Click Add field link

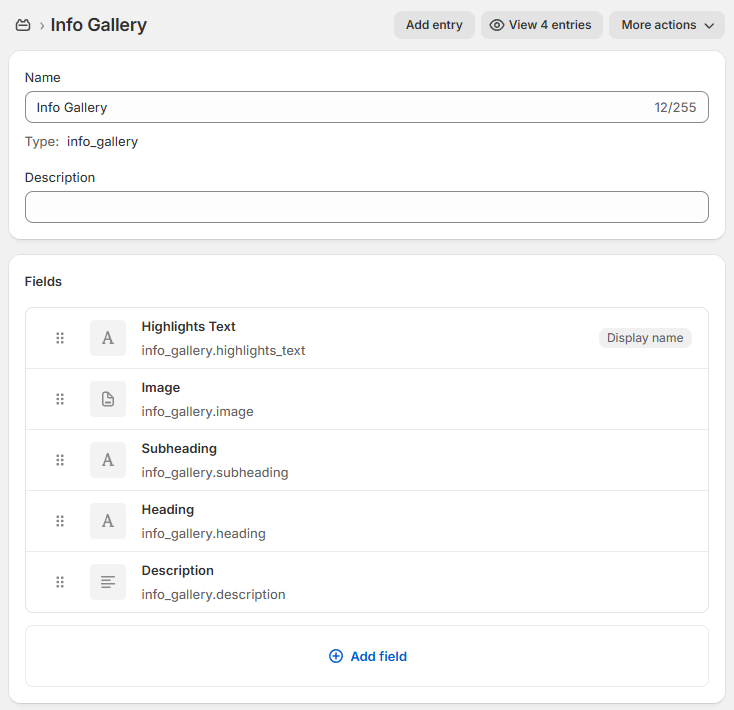[367, 656]
